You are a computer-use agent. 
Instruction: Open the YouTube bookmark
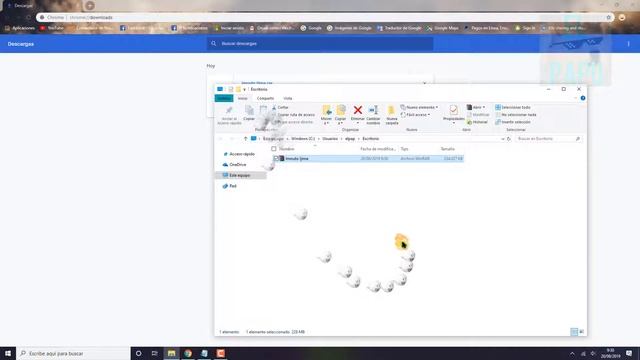point(52,28)
